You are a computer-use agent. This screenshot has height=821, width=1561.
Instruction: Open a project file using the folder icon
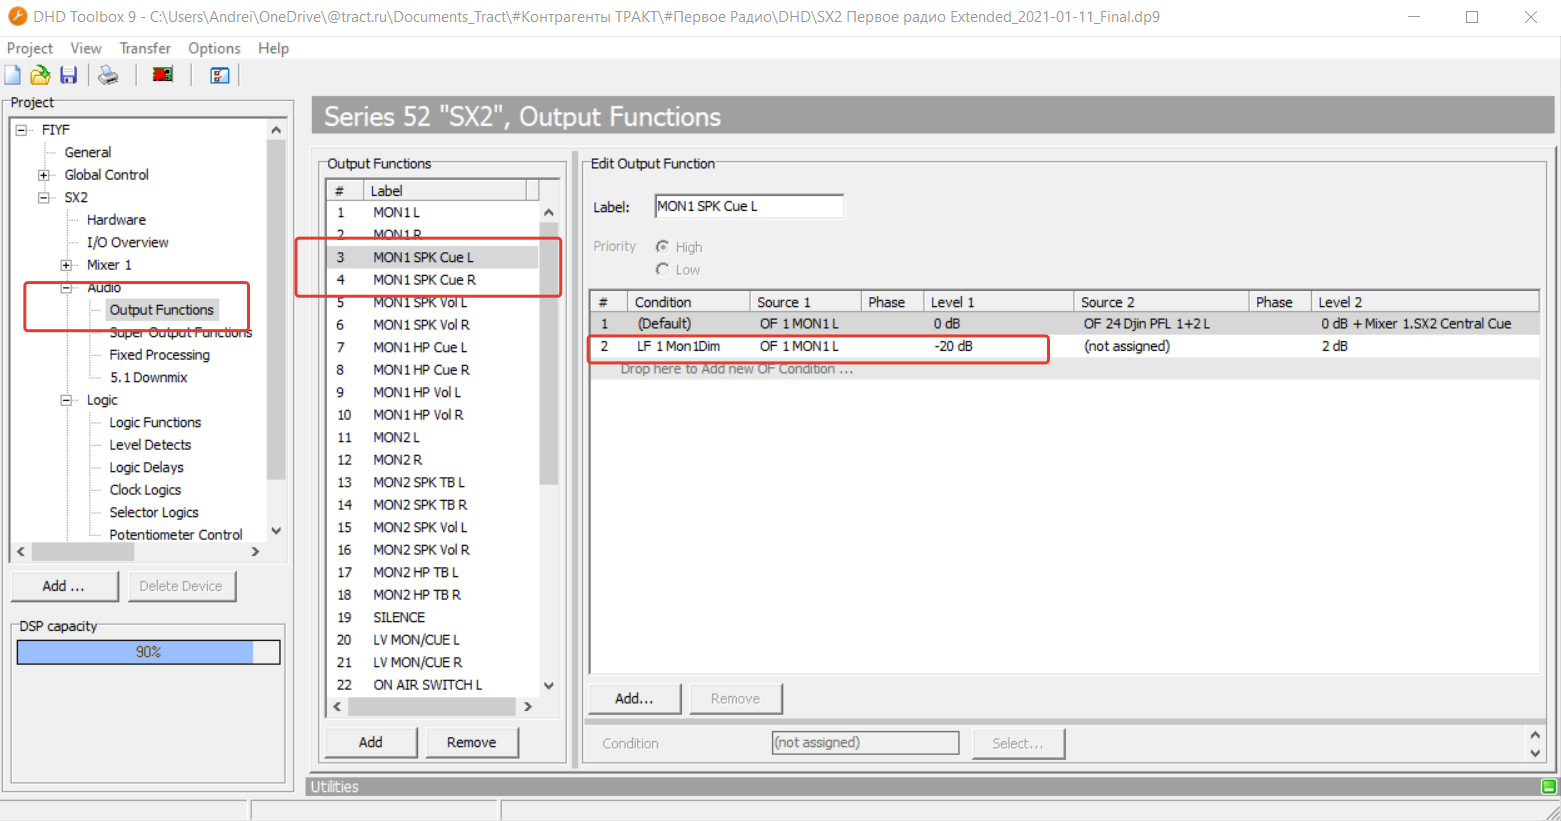(40, 75)
